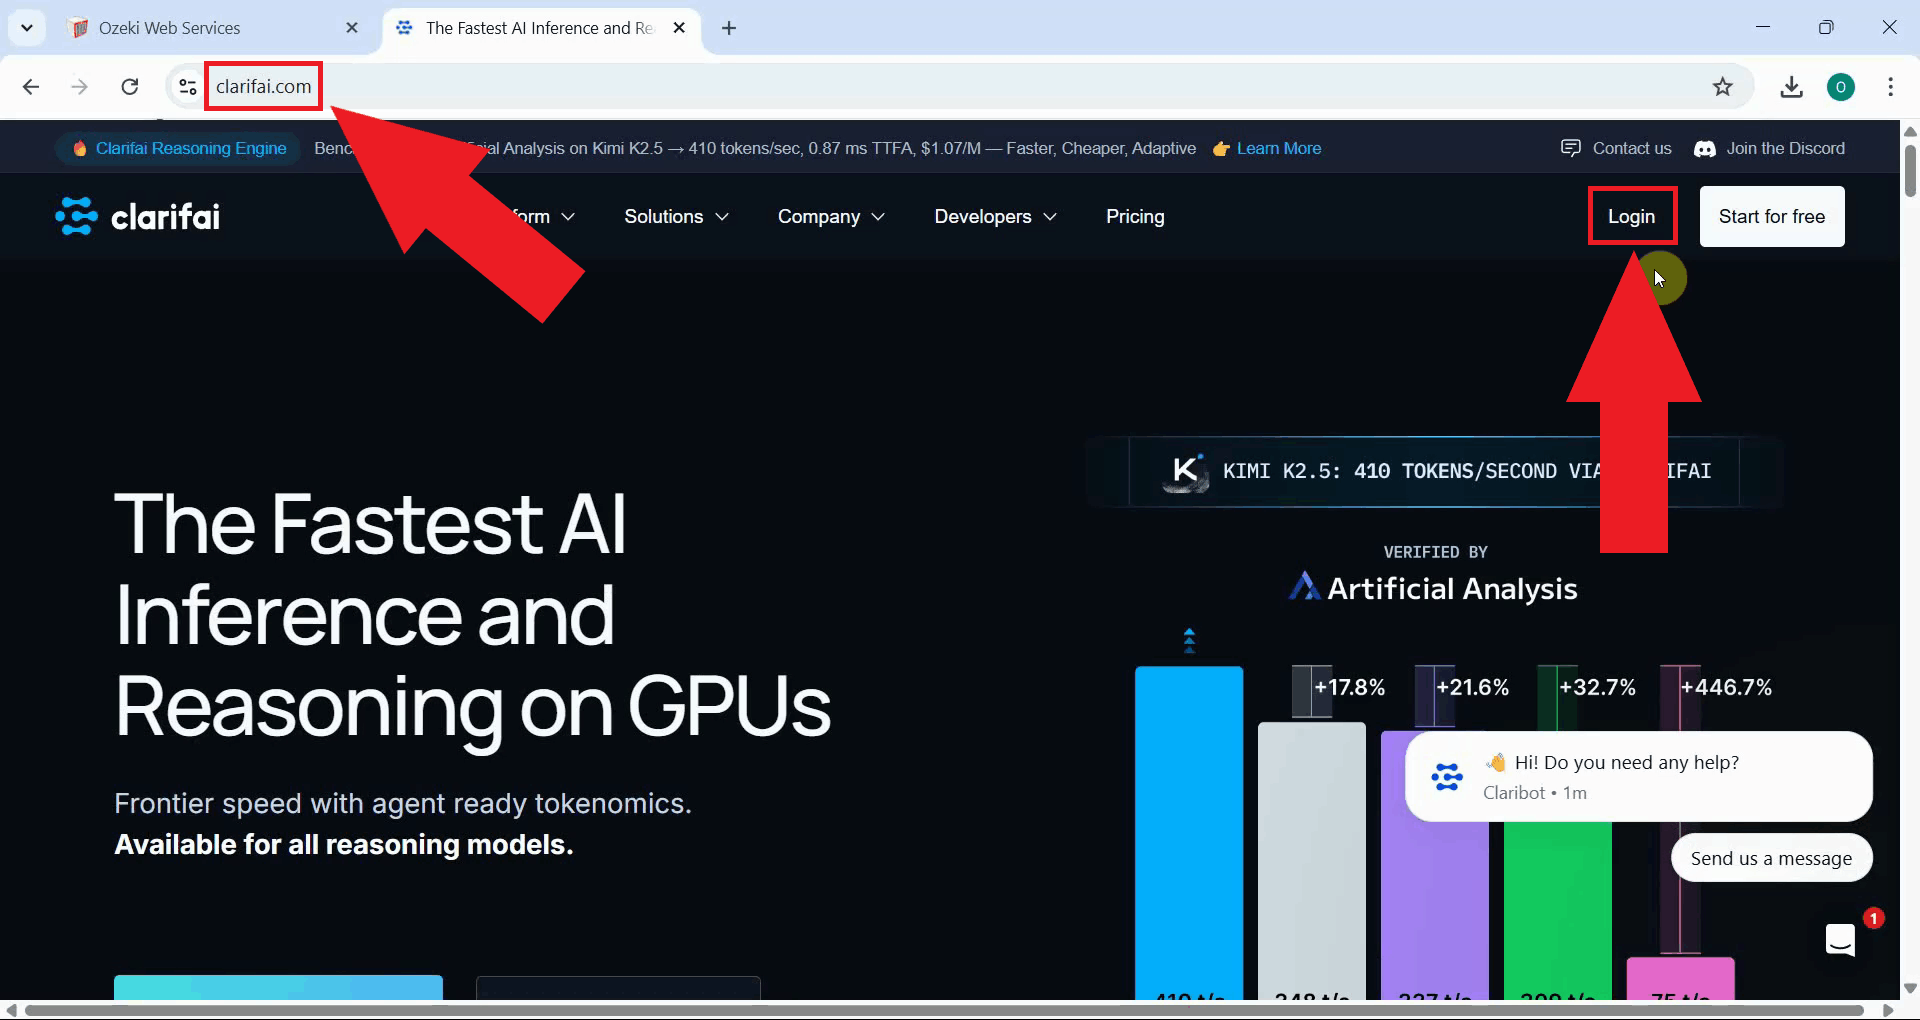Reload the current page
Viewport: 1920px width, 1020px height.
click(x=130, y=87)
